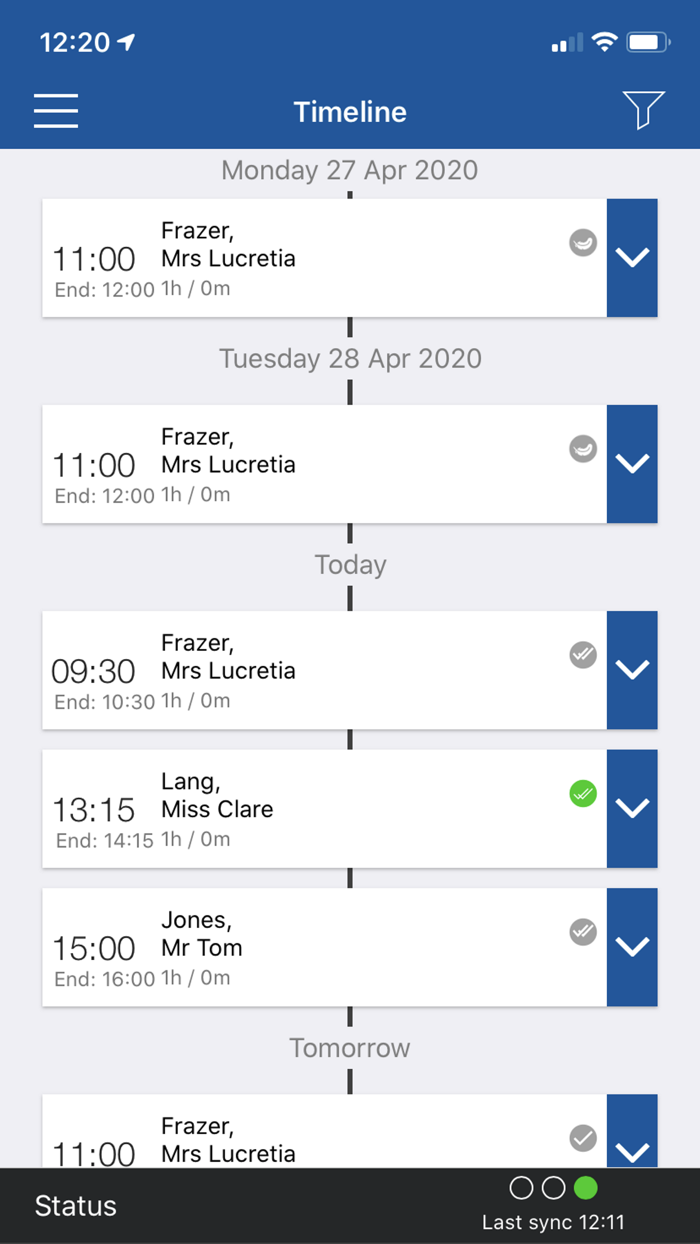700x1244 pixels.
Task: Open the timeline filter options
Action: coord(643,111)
